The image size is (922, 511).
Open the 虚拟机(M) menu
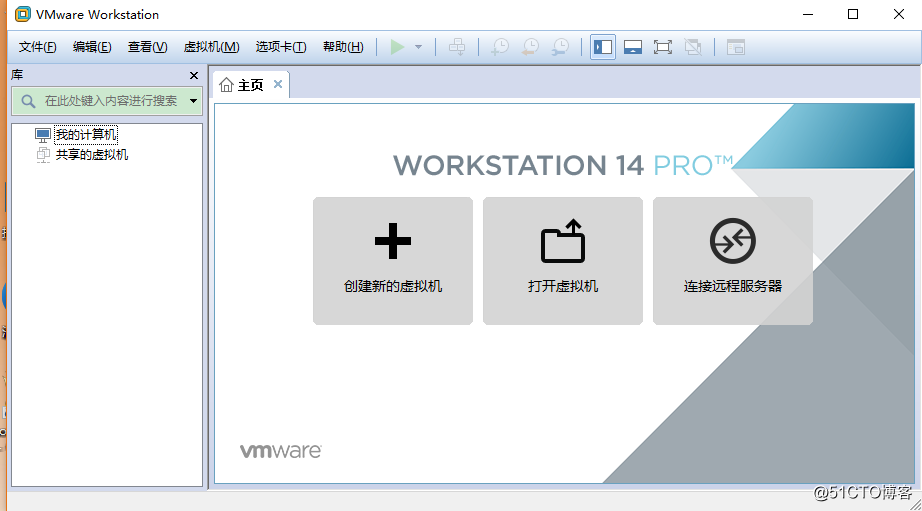pyautogui.click(x=212, y=47)
